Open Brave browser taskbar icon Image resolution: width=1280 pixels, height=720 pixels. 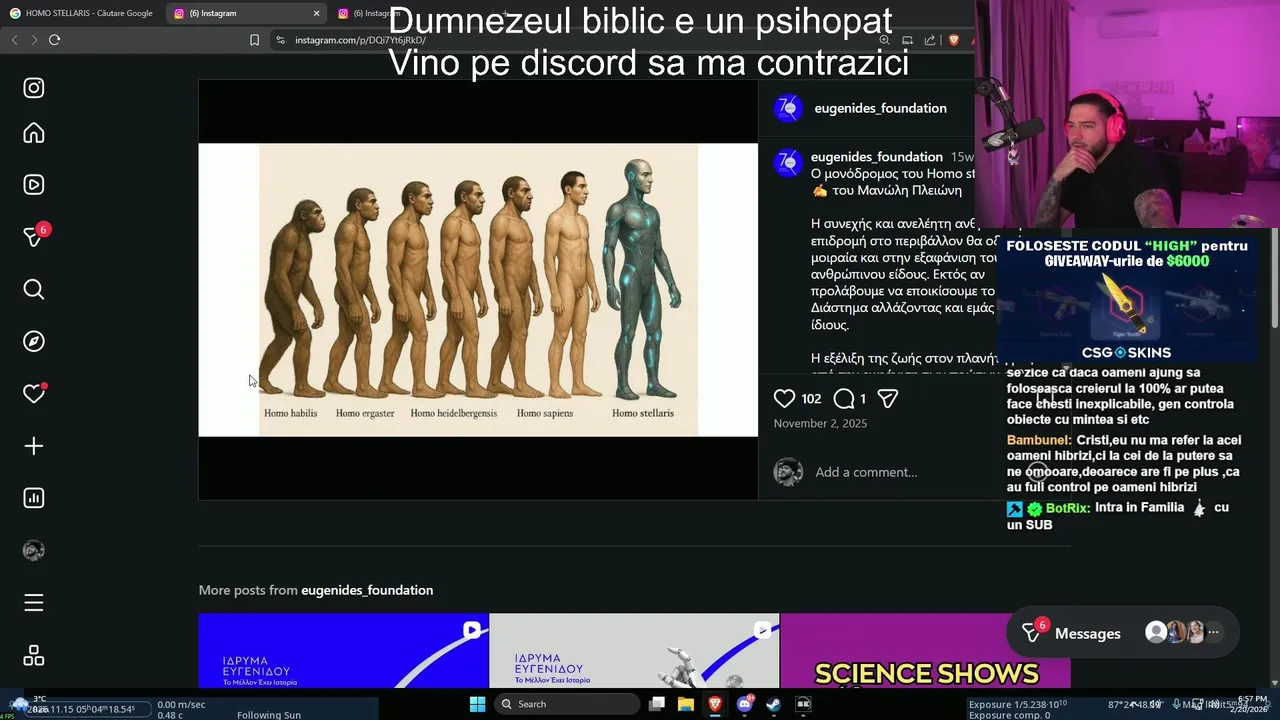point(715,704)
